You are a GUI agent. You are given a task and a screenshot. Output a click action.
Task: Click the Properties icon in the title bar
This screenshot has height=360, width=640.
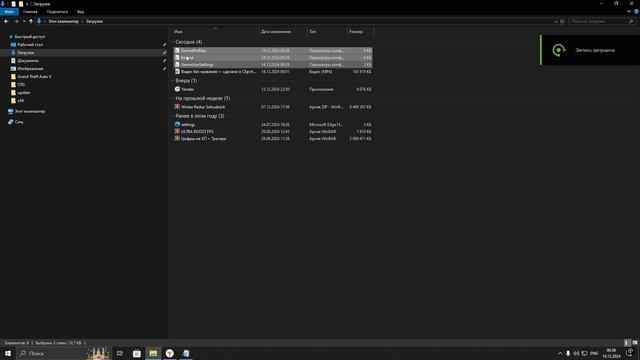[x=13, y=4]
